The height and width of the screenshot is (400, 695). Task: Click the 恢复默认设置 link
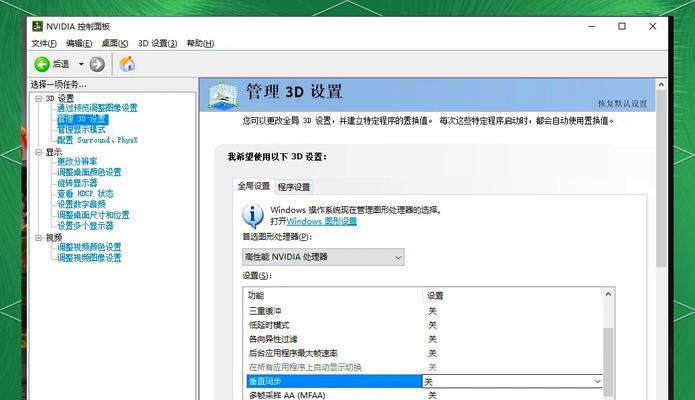(x=622, y=104)
